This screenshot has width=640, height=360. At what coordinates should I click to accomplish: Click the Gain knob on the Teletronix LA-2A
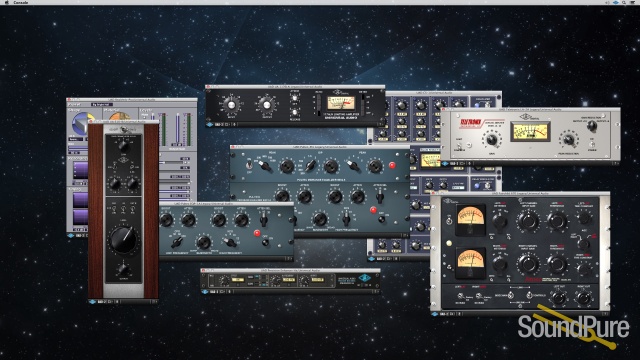tap(491, 140)
